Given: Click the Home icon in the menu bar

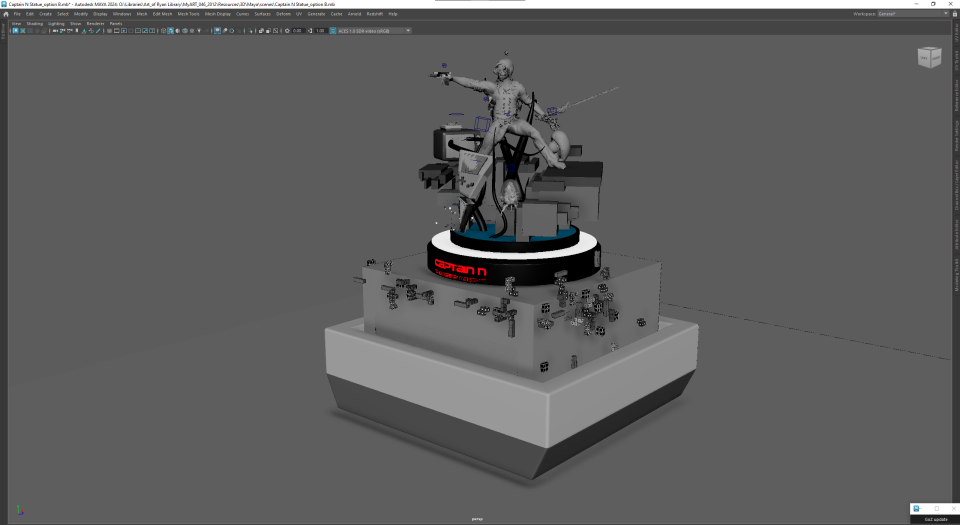Looking at the screenshot, I should 6,13.
